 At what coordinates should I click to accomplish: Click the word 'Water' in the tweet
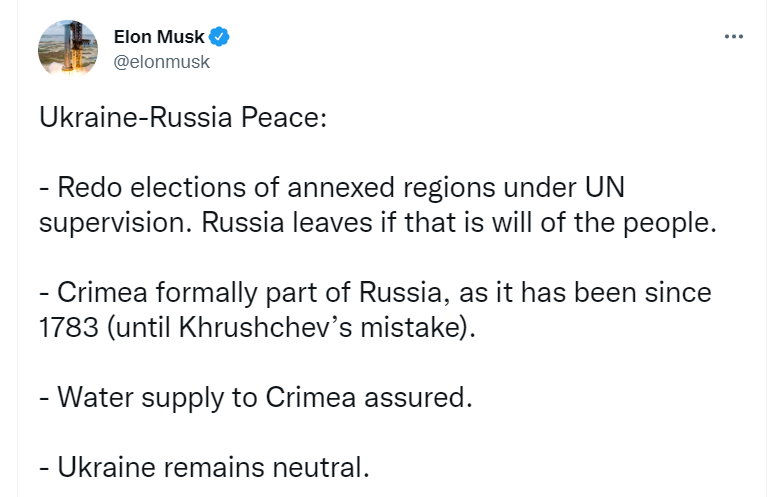point(96,397)
